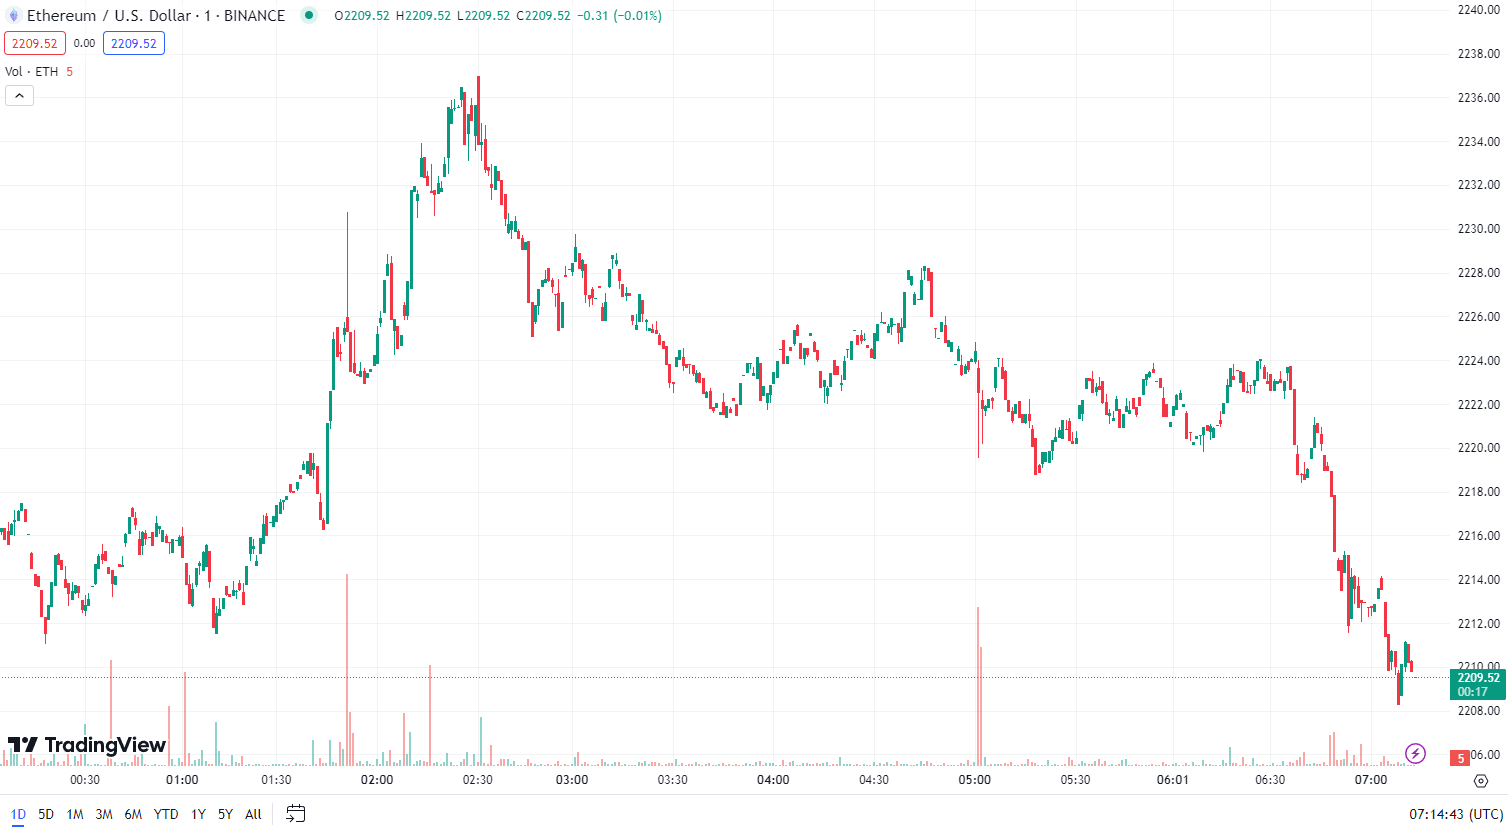Click the blue buy price 2209.52 button
Image resolution: width=1508 pixels, height=829 pixels.
click(134, 44)
